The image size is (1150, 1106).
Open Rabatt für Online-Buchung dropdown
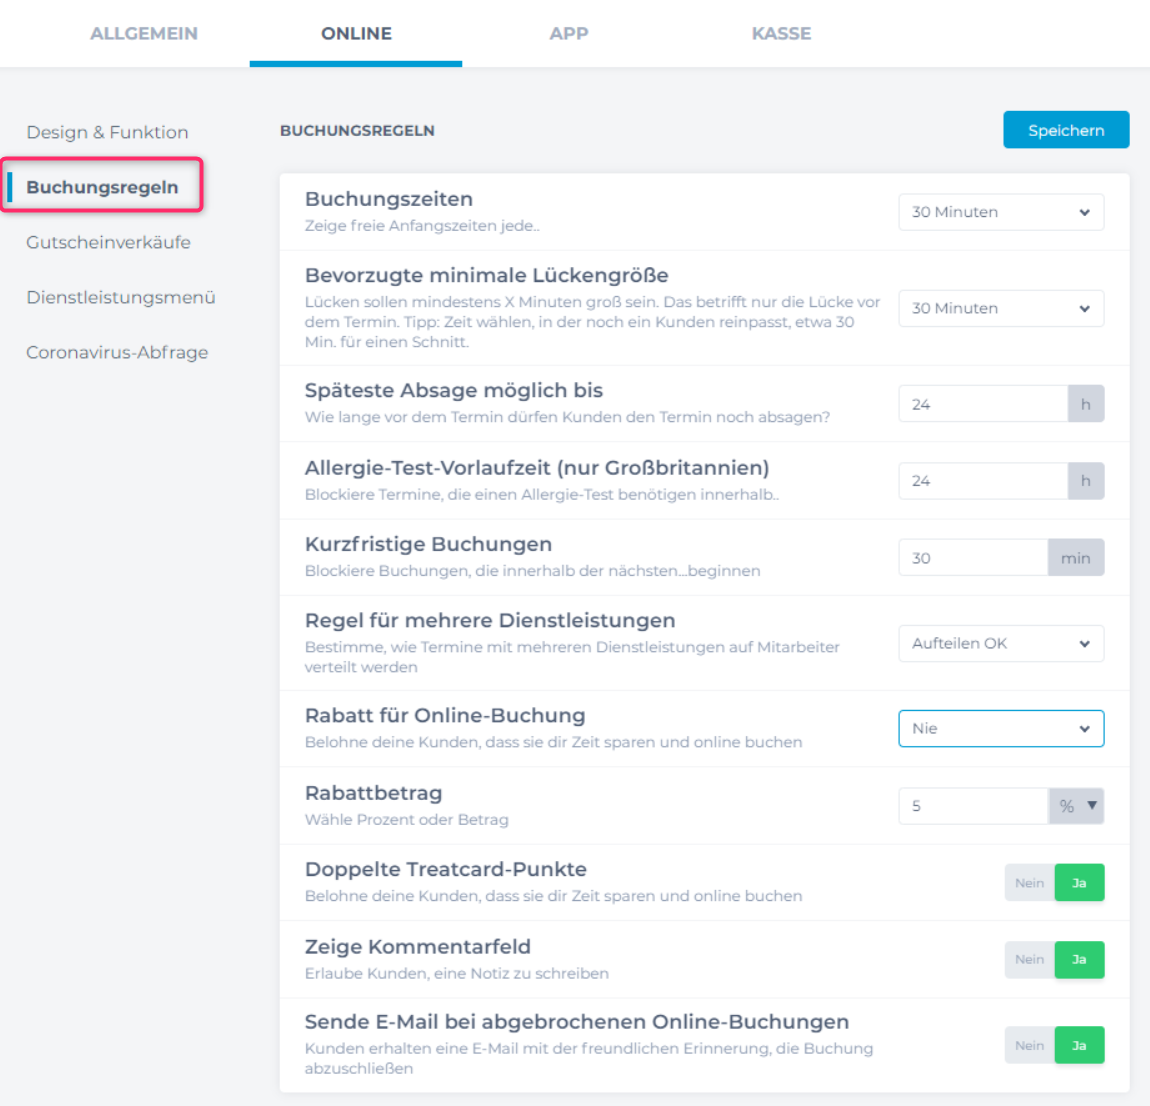tap(1000, 728)
